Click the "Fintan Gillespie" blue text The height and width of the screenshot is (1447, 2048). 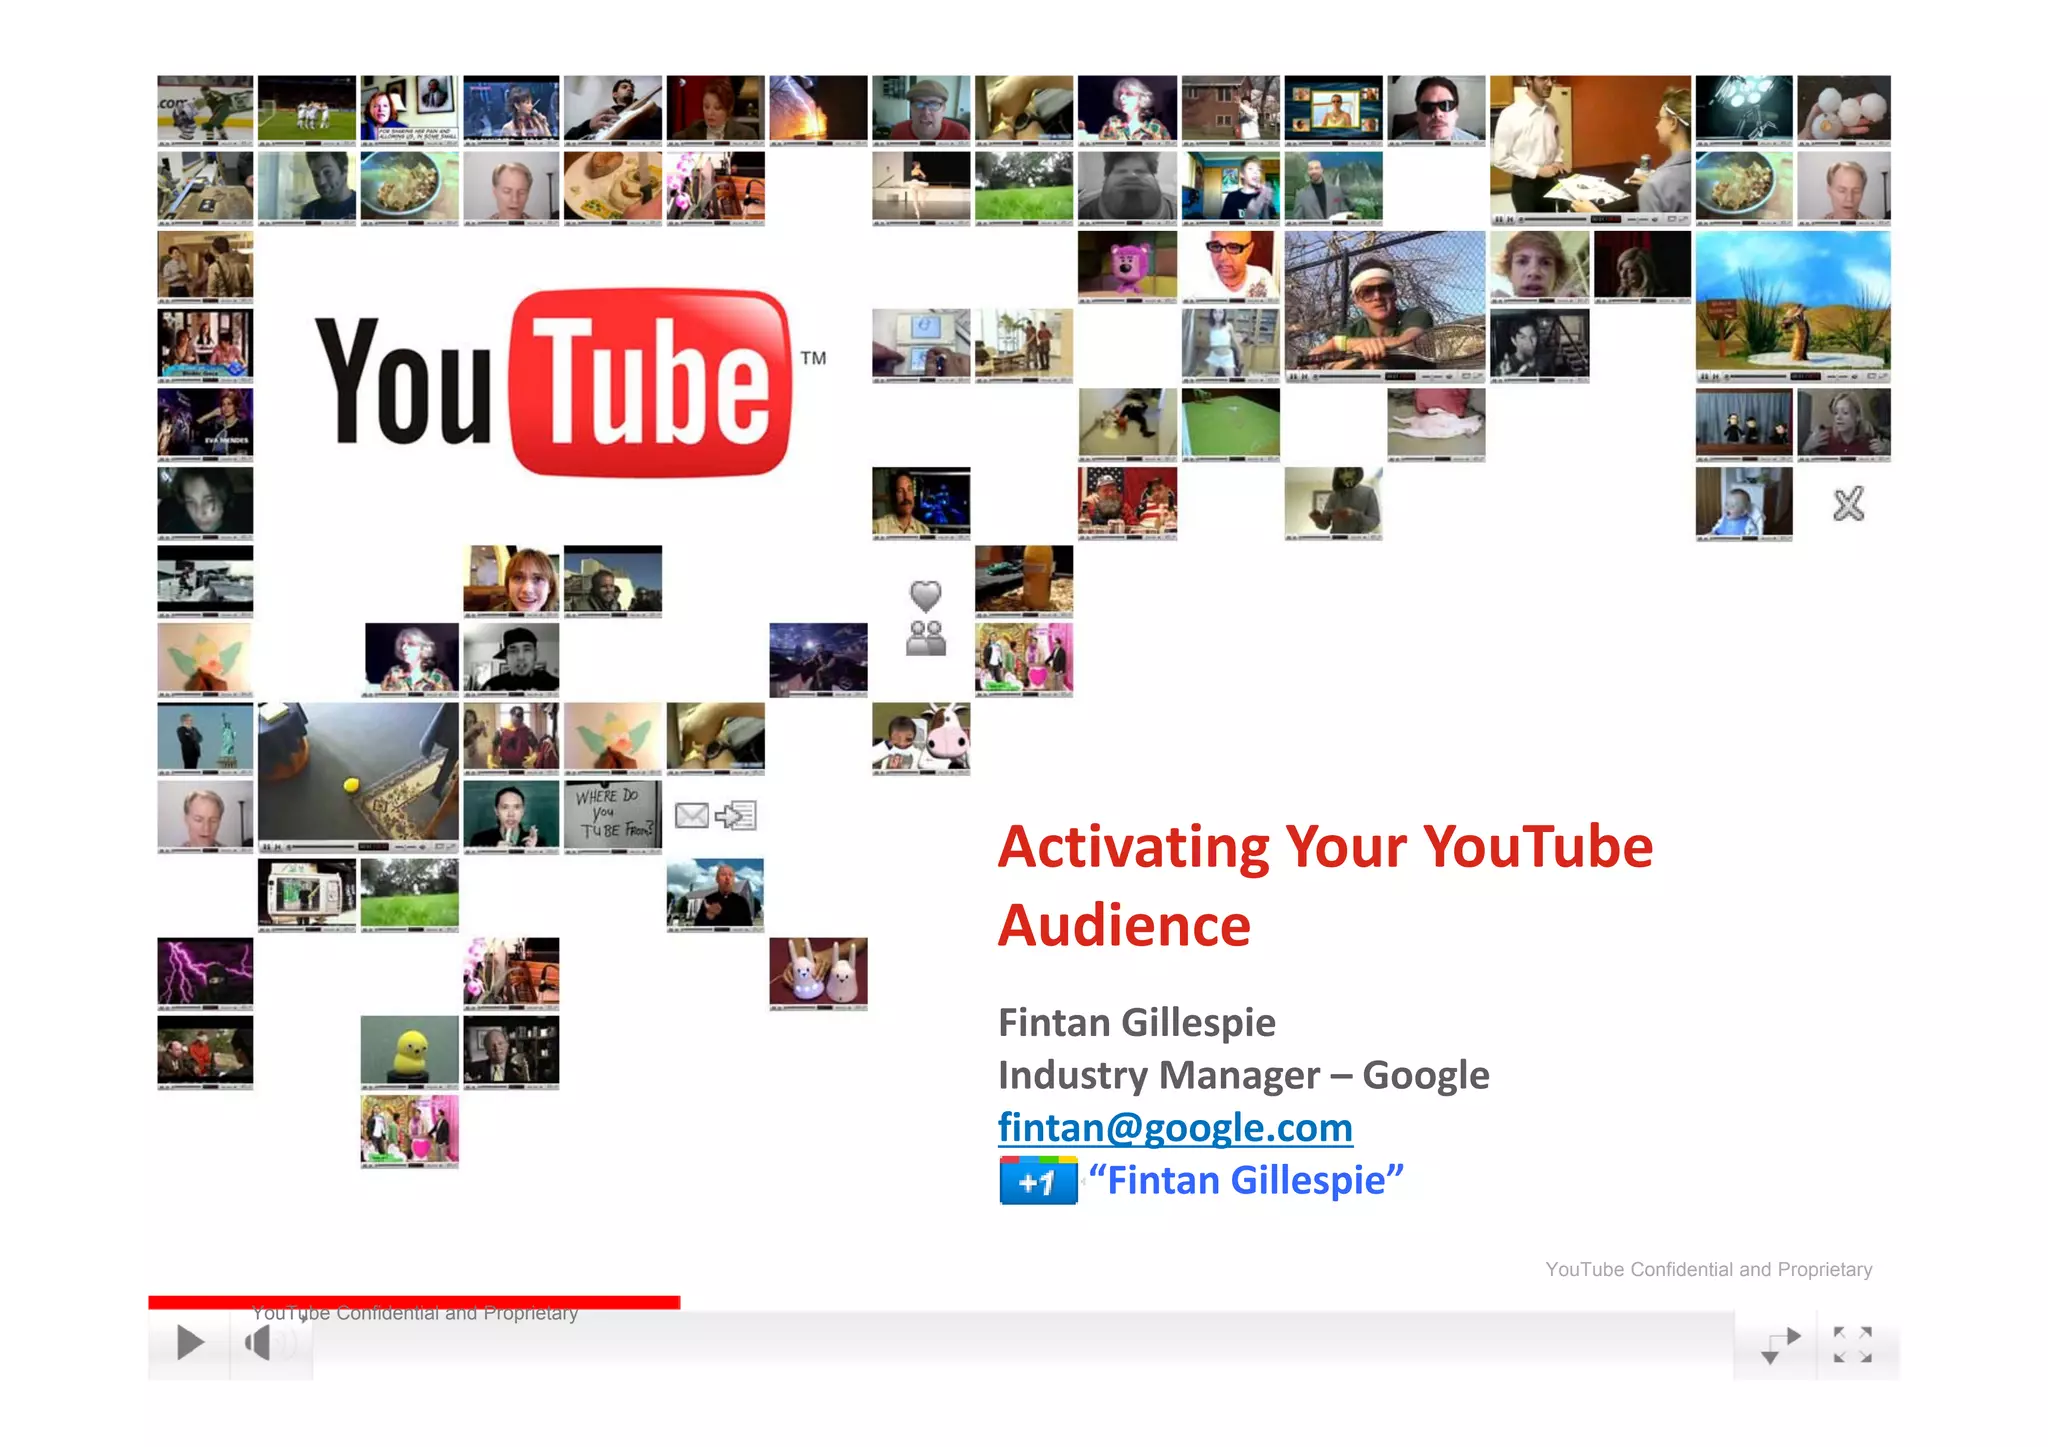1246,1181
